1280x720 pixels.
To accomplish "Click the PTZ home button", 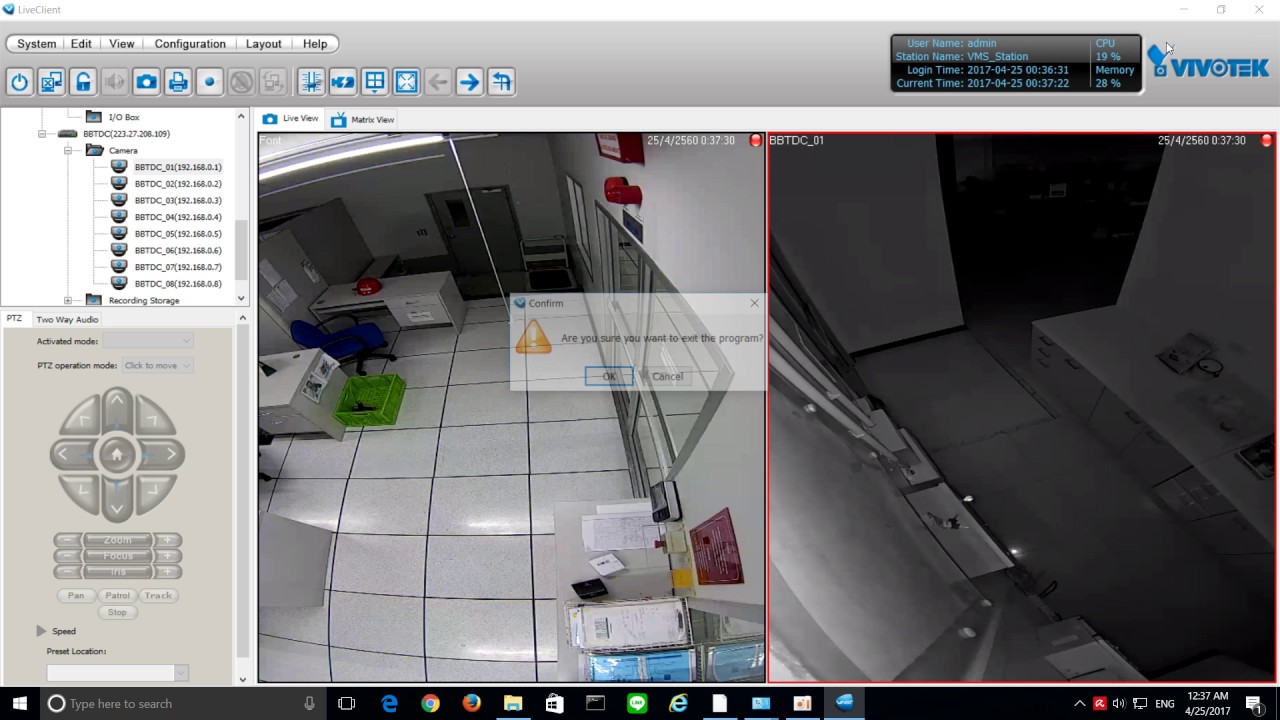I will tap(117, 455).
